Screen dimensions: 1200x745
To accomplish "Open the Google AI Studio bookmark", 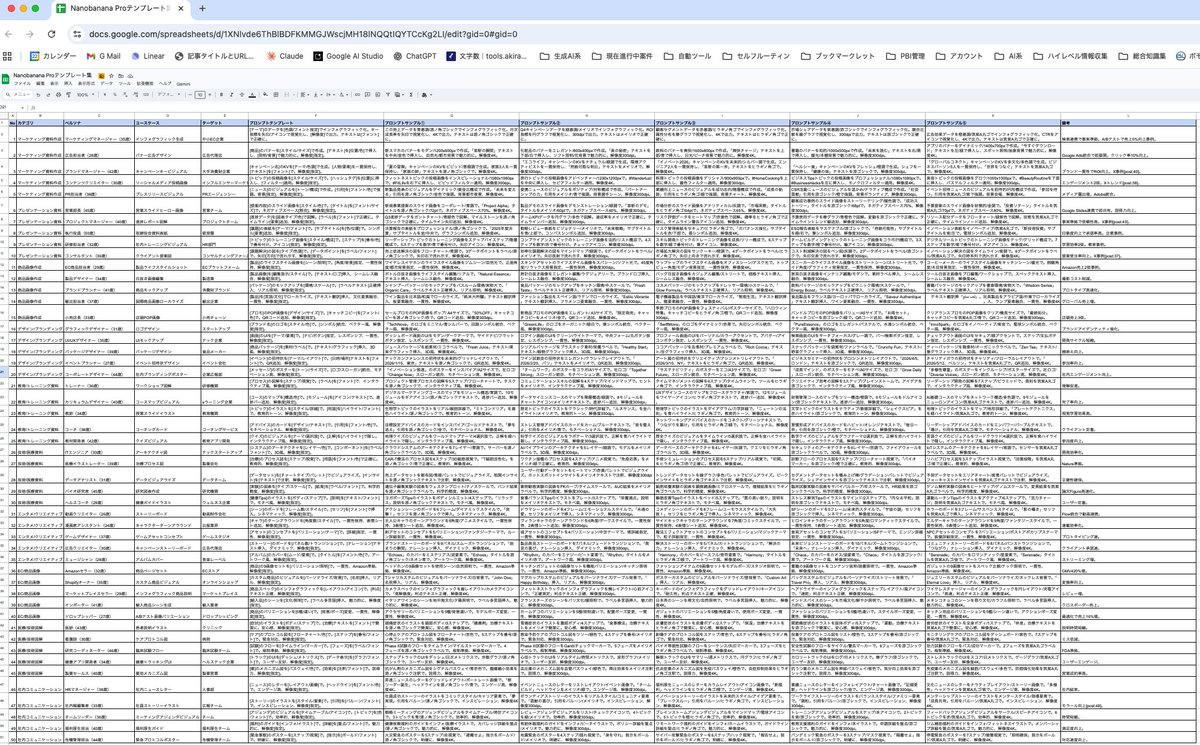I will tap(347, 56).
